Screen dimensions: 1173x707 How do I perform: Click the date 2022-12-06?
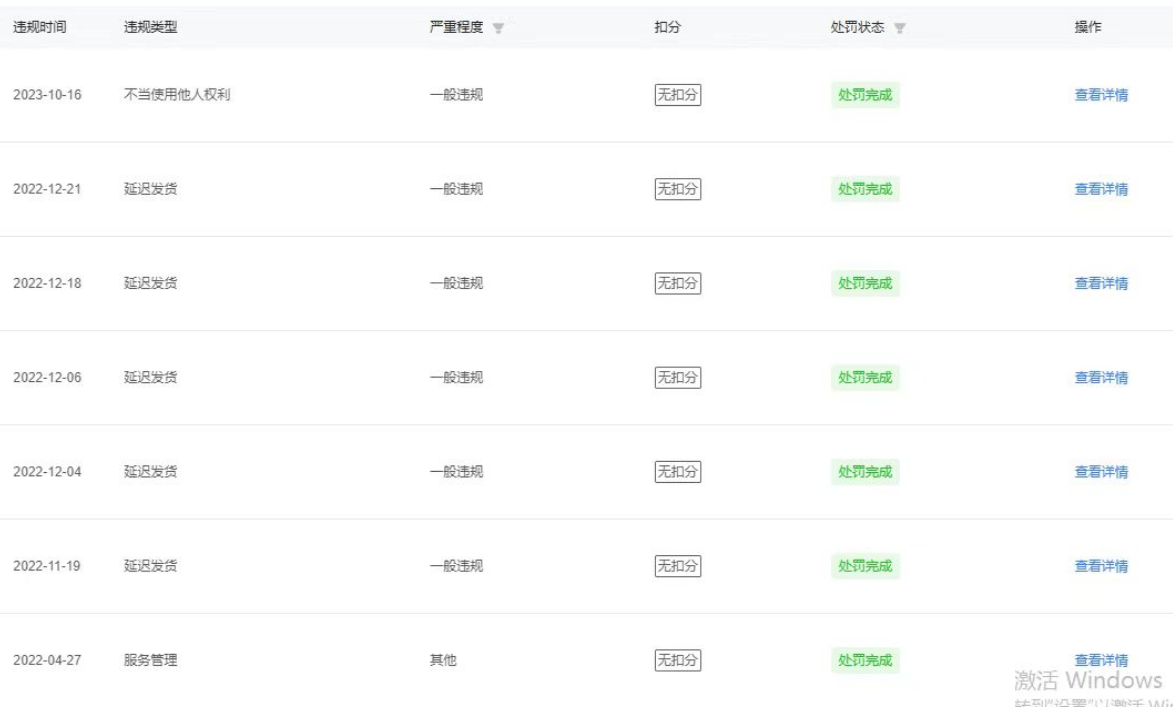tap(47, 377)
